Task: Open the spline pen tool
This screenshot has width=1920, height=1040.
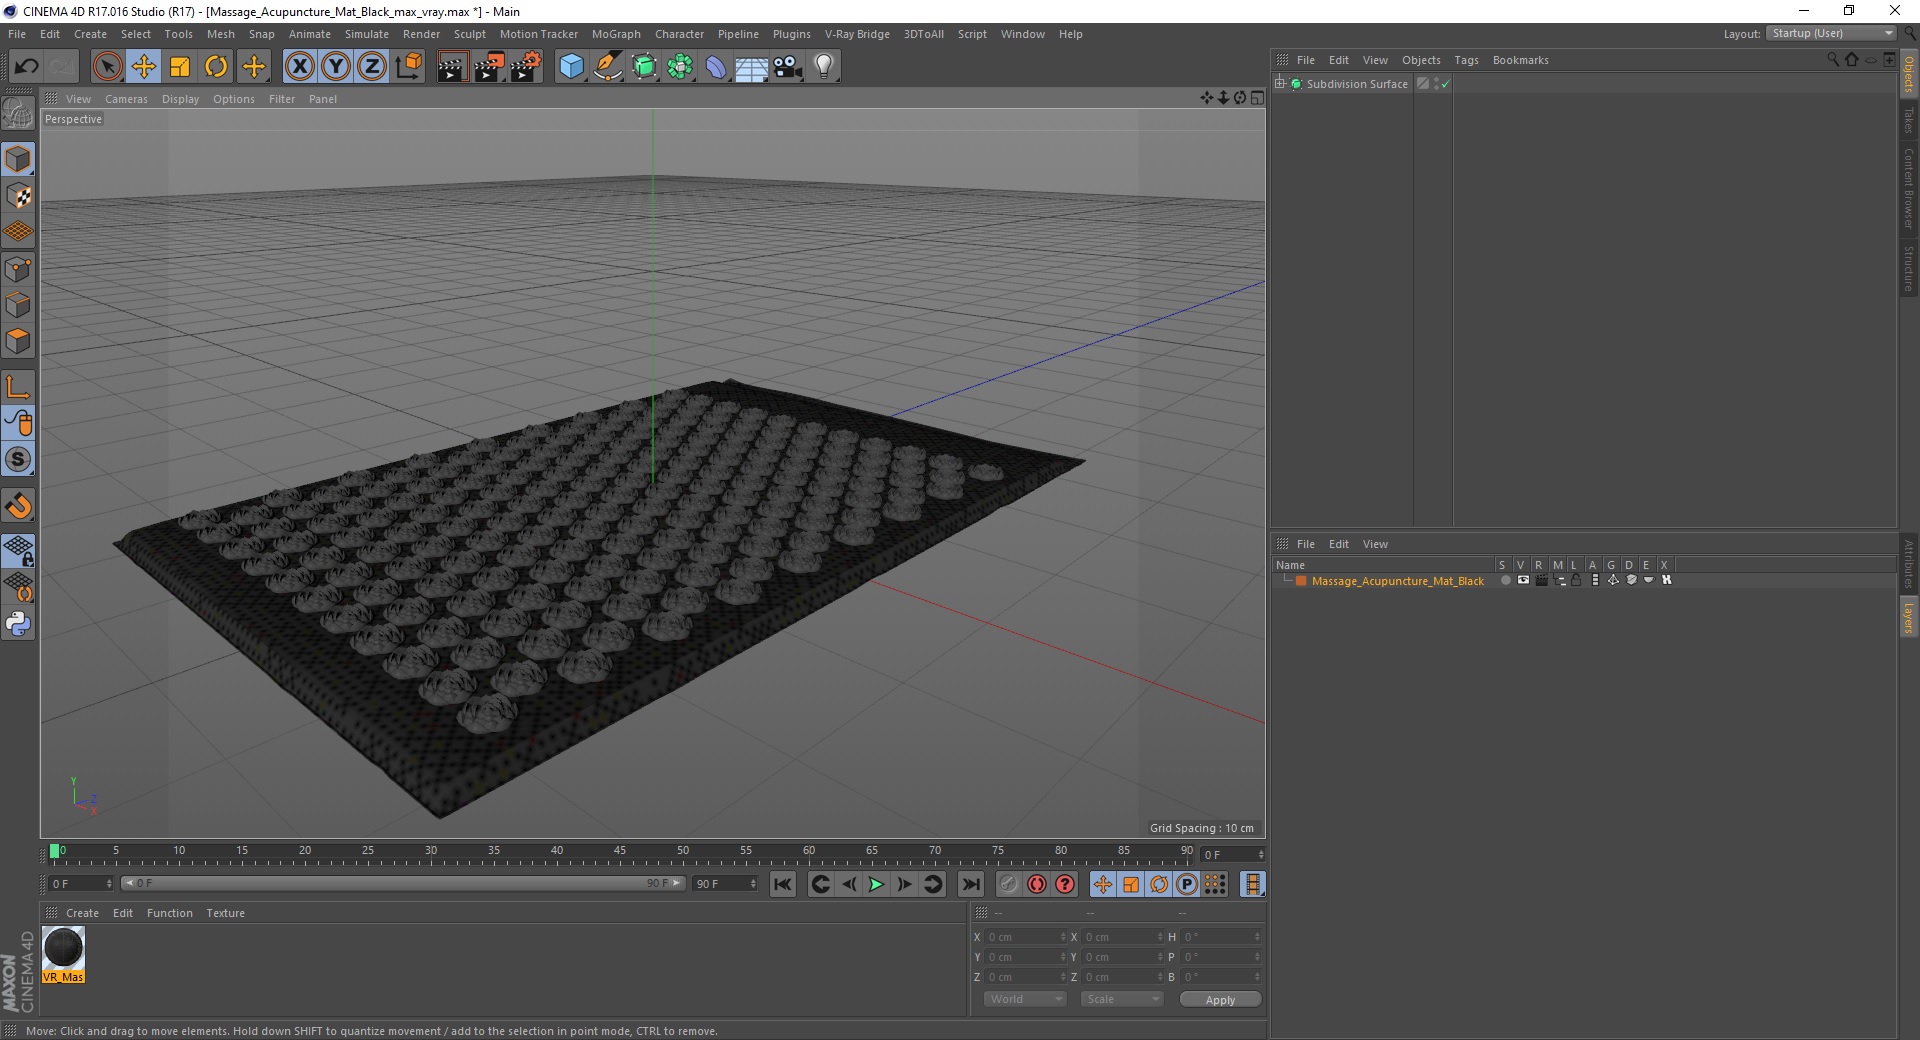Action: pyautogui.click(x=608, y=67)
